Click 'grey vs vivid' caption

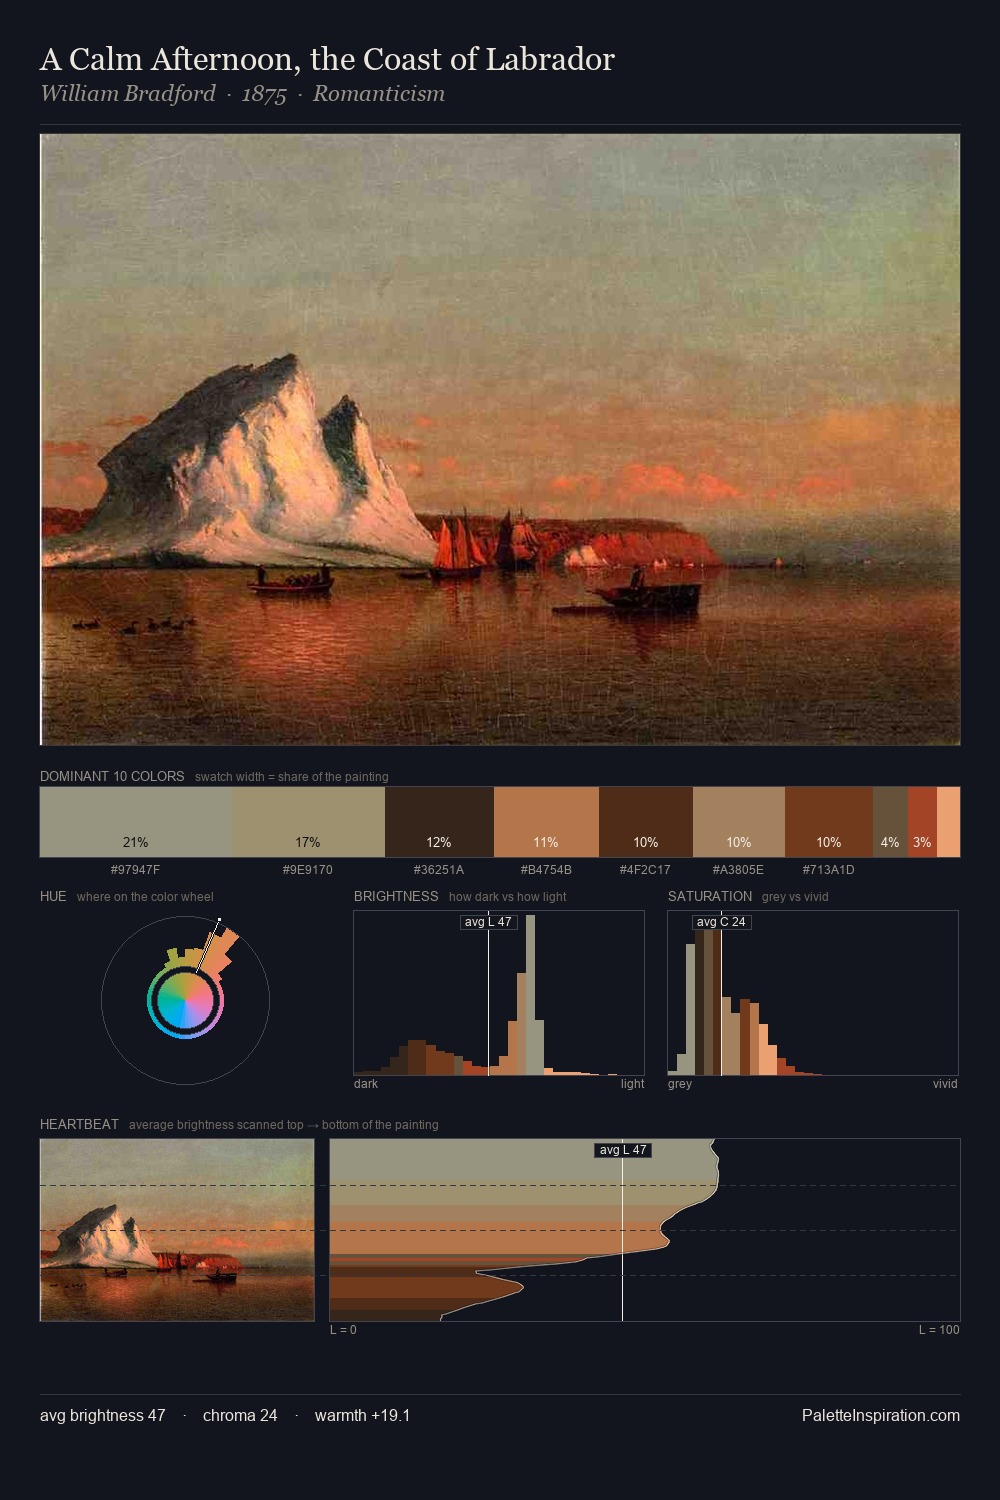point(795,897)
